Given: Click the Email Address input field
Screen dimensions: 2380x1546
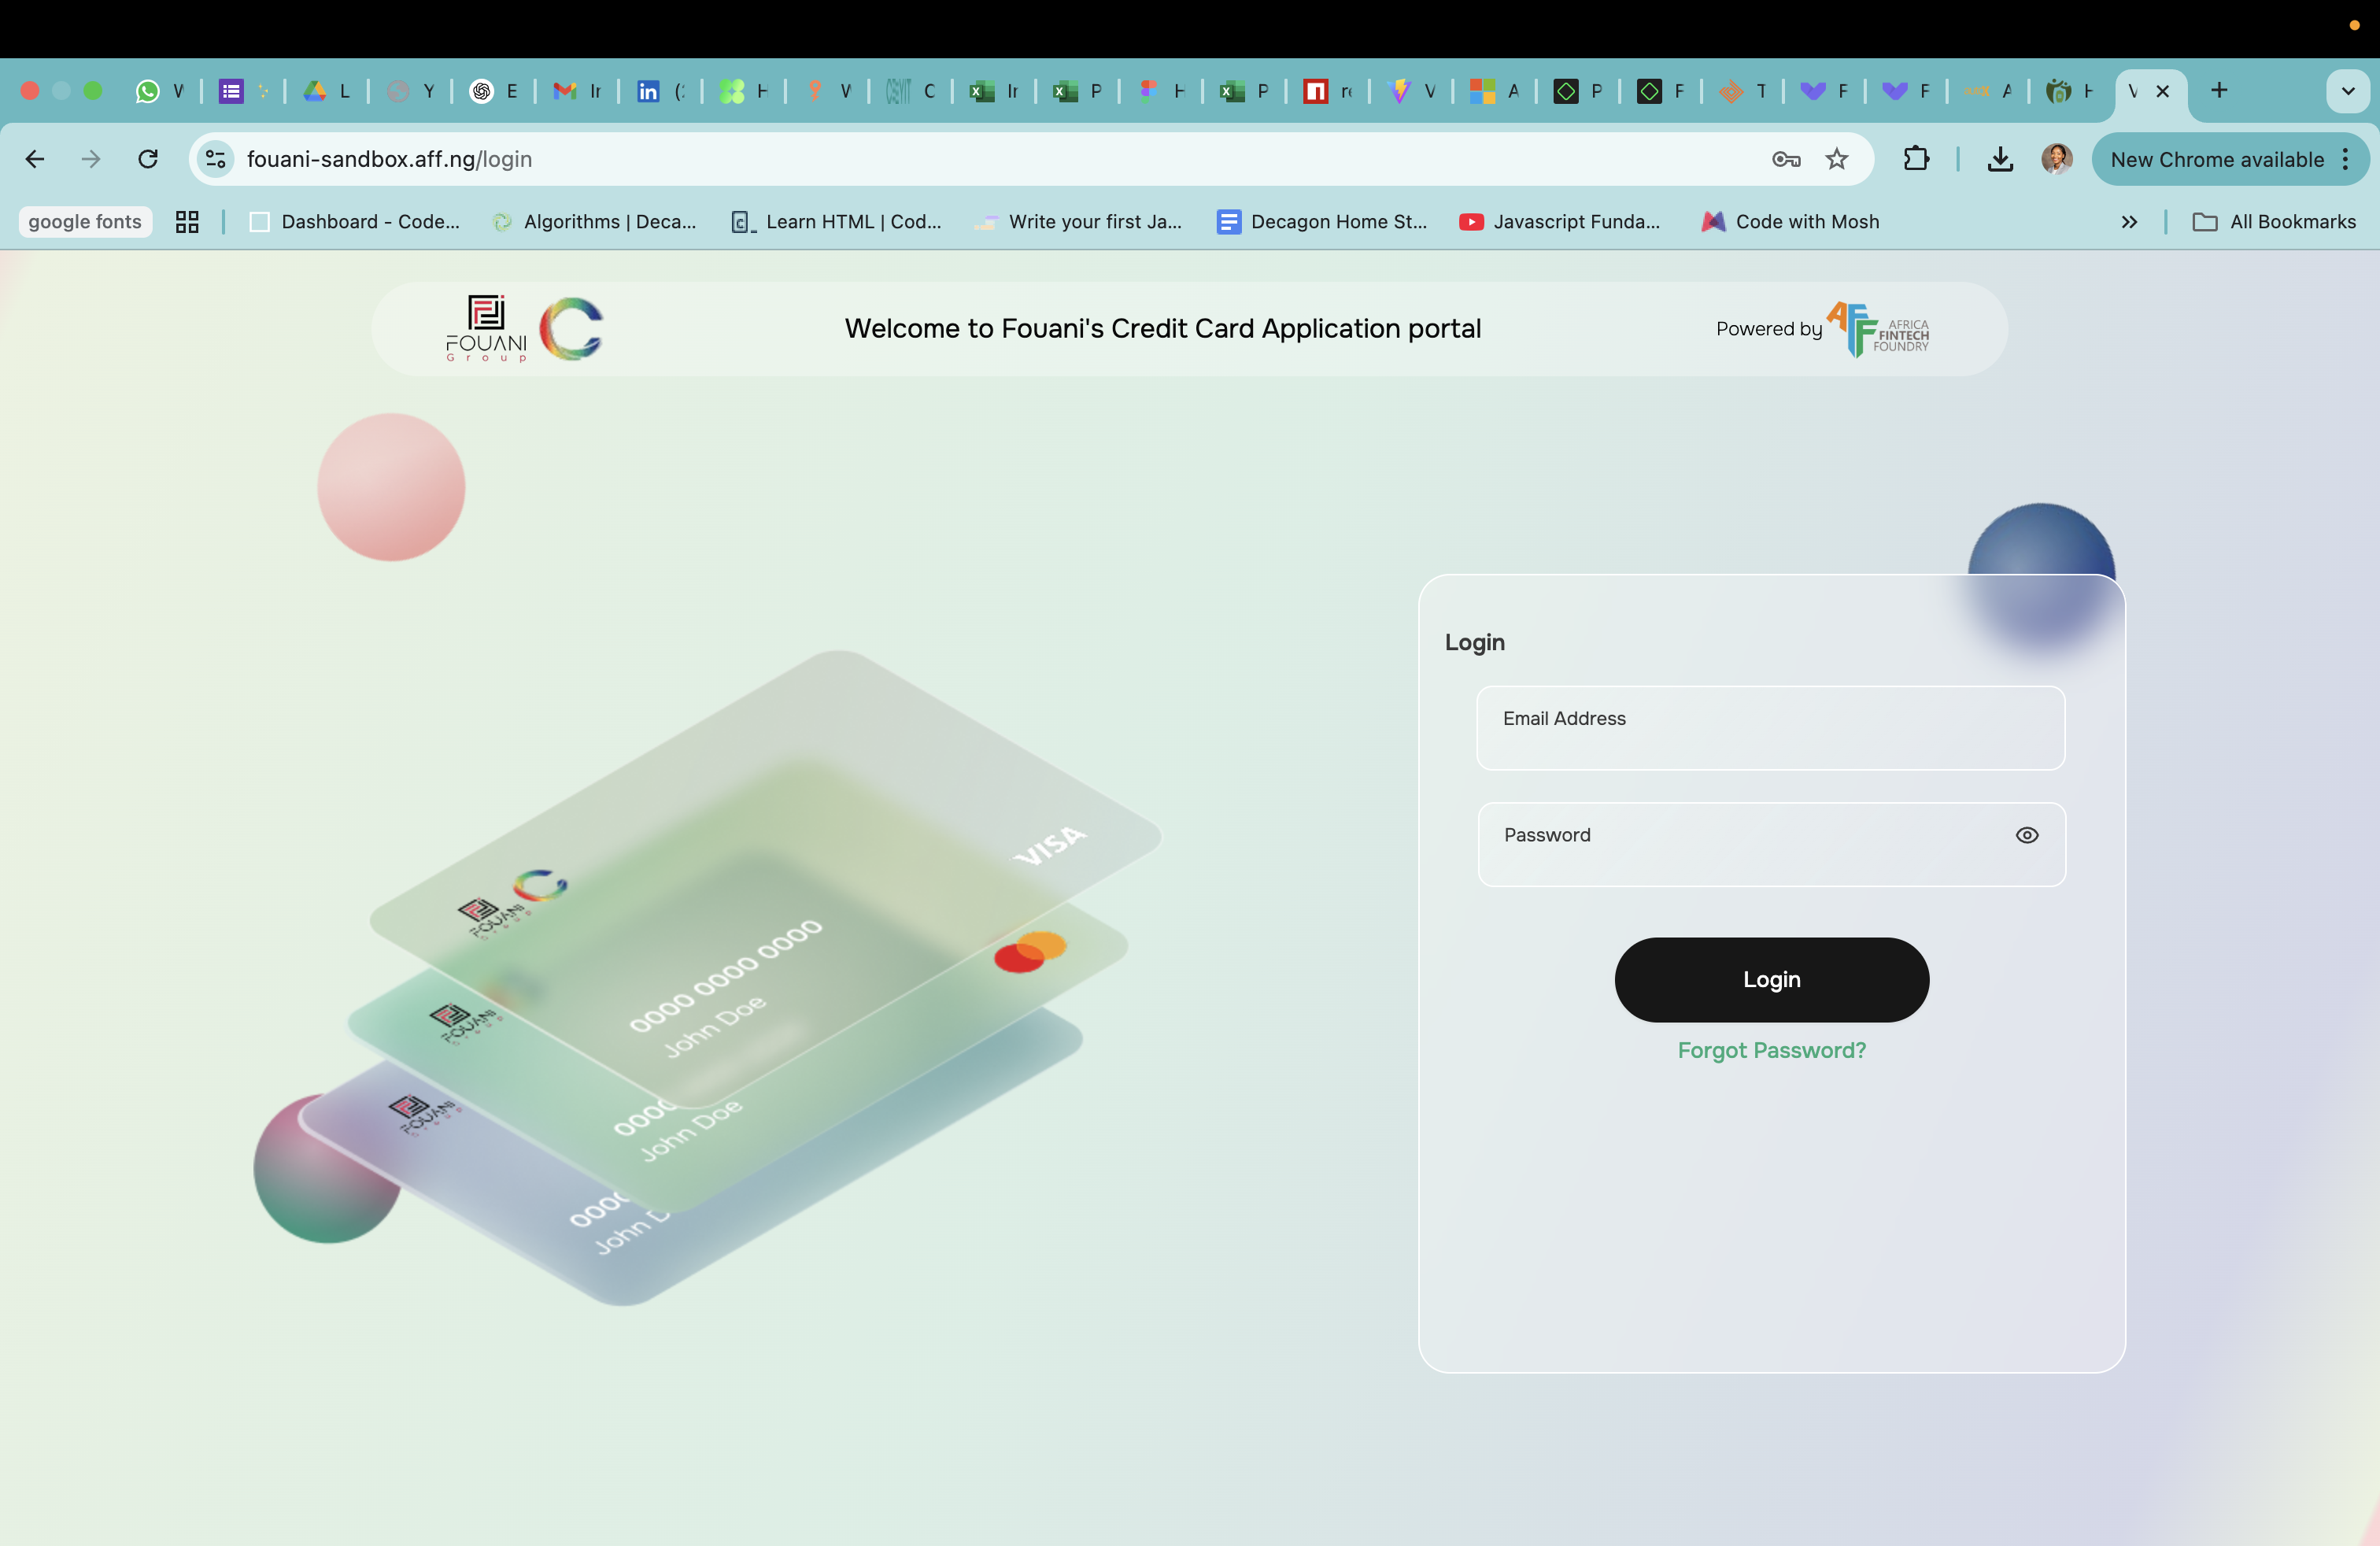Looking at the screenshot, I should [1770, 728].
